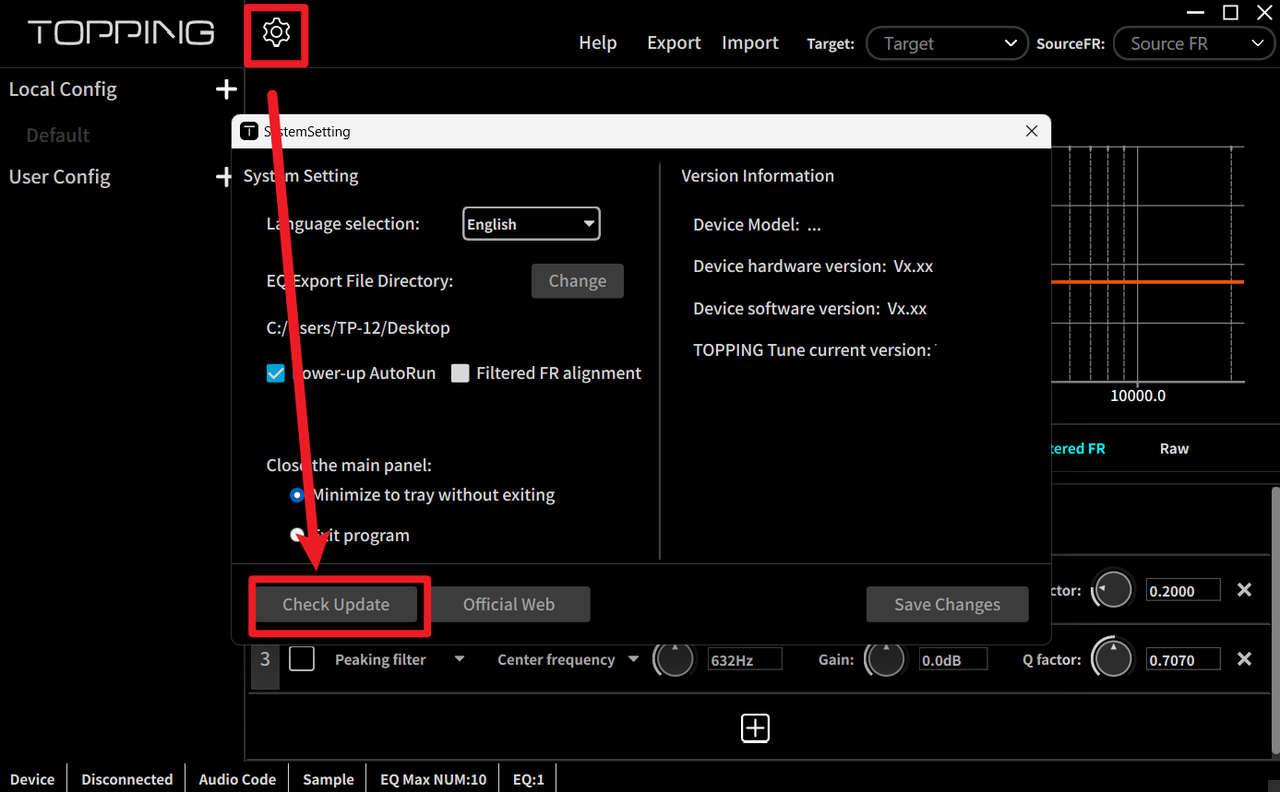The height and width of the screenshot is (792, 1280).
Task: Enable filter 3 checkbox
Action: point(302,659)
